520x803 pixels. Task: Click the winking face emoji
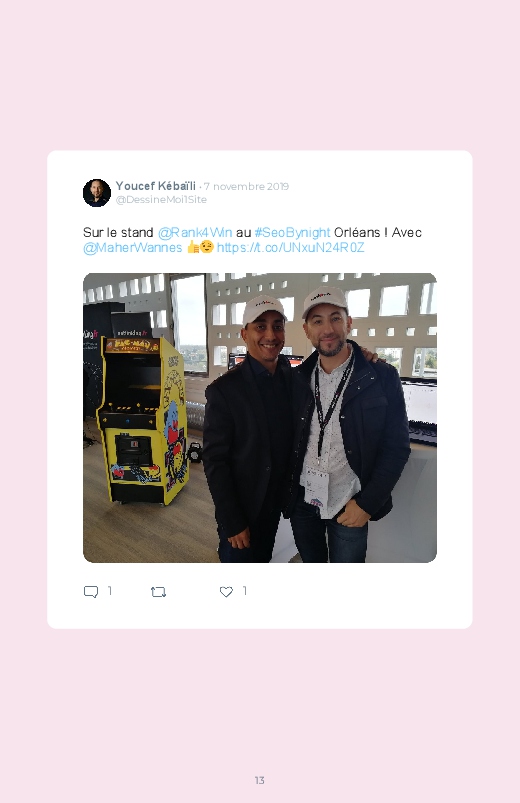tap(206, 247)
